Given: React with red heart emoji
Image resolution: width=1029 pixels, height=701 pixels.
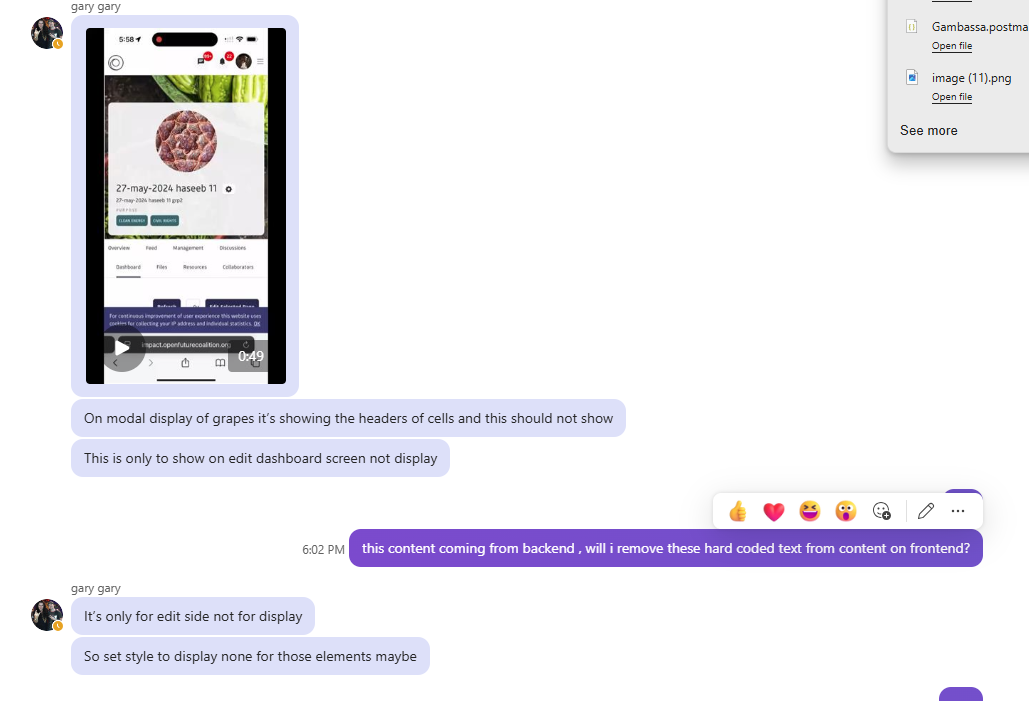Looking at the screenshot, I should [774, 511].
